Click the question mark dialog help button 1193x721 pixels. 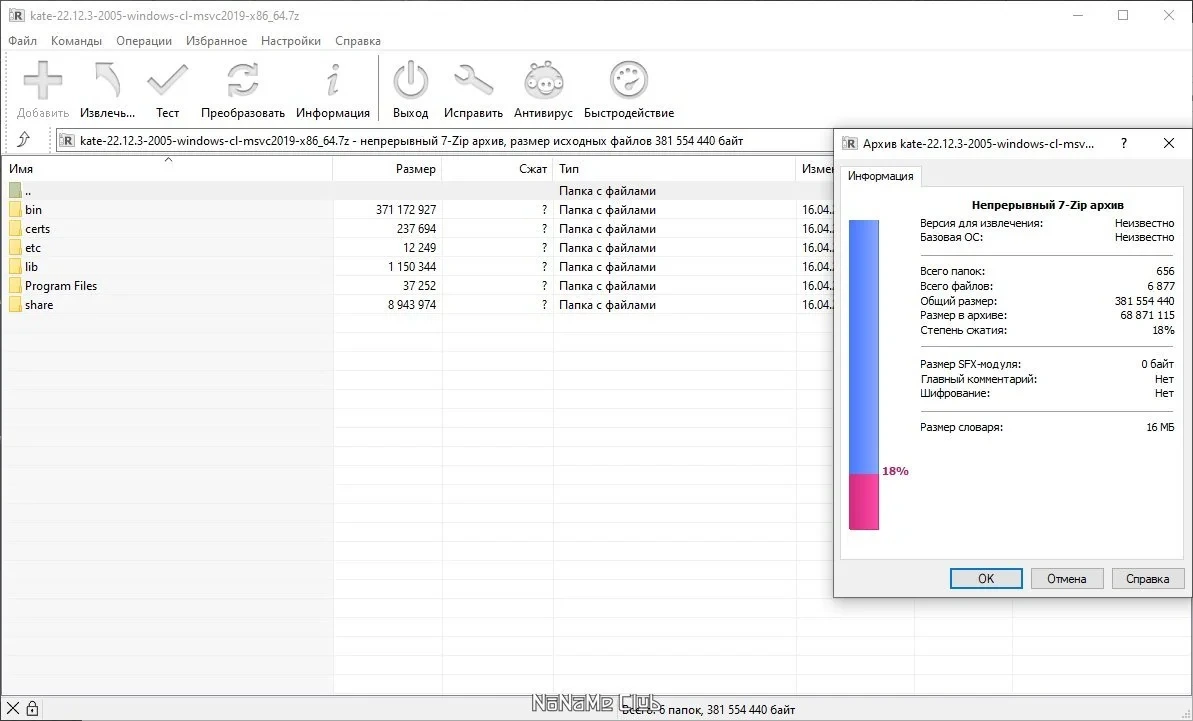[x=1124, y=143]
